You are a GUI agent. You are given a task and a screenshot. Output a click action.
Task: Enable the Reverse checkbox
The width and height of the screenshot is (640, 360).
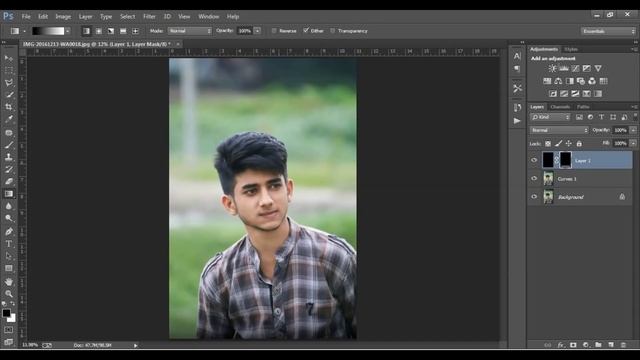pyautogui.click(x=274, y=31)
